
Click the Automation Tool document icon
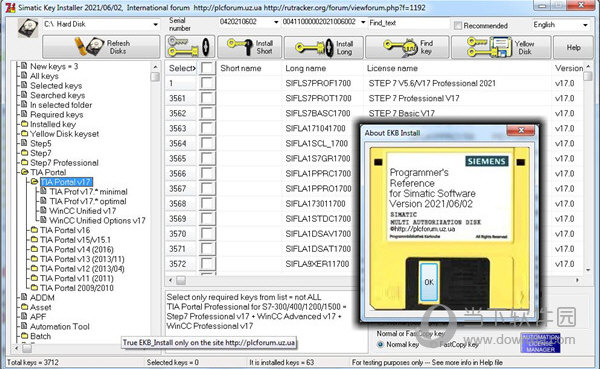tap(24, 326)
